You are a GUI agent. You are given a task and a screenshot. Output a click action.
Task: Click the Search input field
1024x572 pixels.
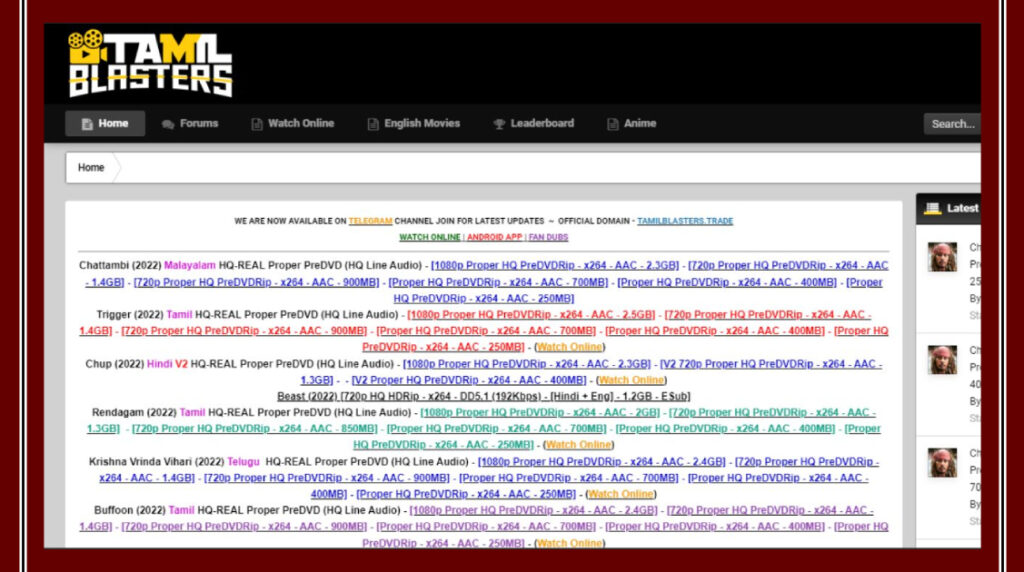click(952, 123)
